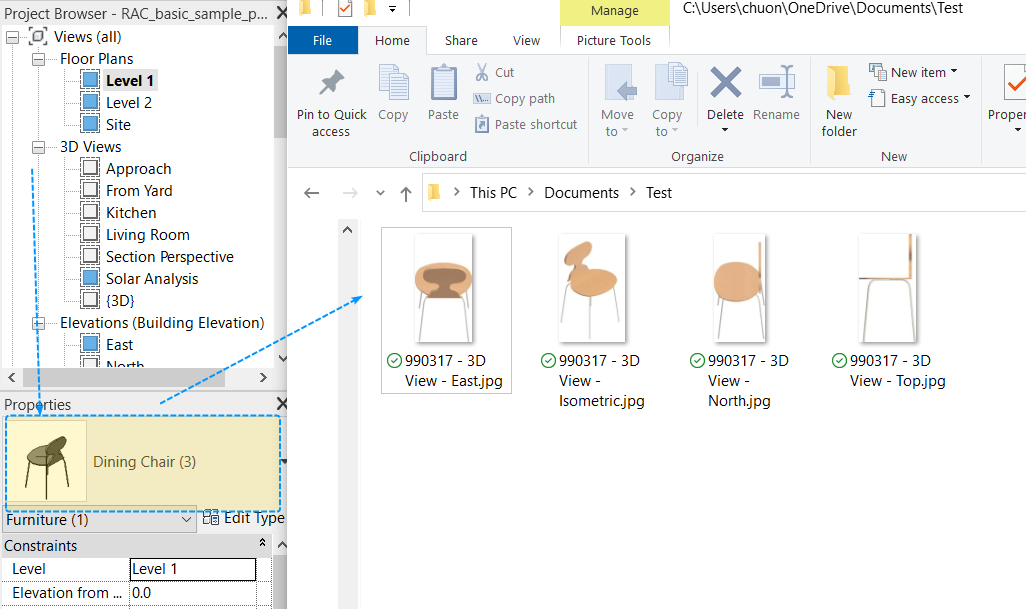Click the Paste icon in Clipboard group
The height and width of the screenshot is (609, 1026).
click(443, 85)
